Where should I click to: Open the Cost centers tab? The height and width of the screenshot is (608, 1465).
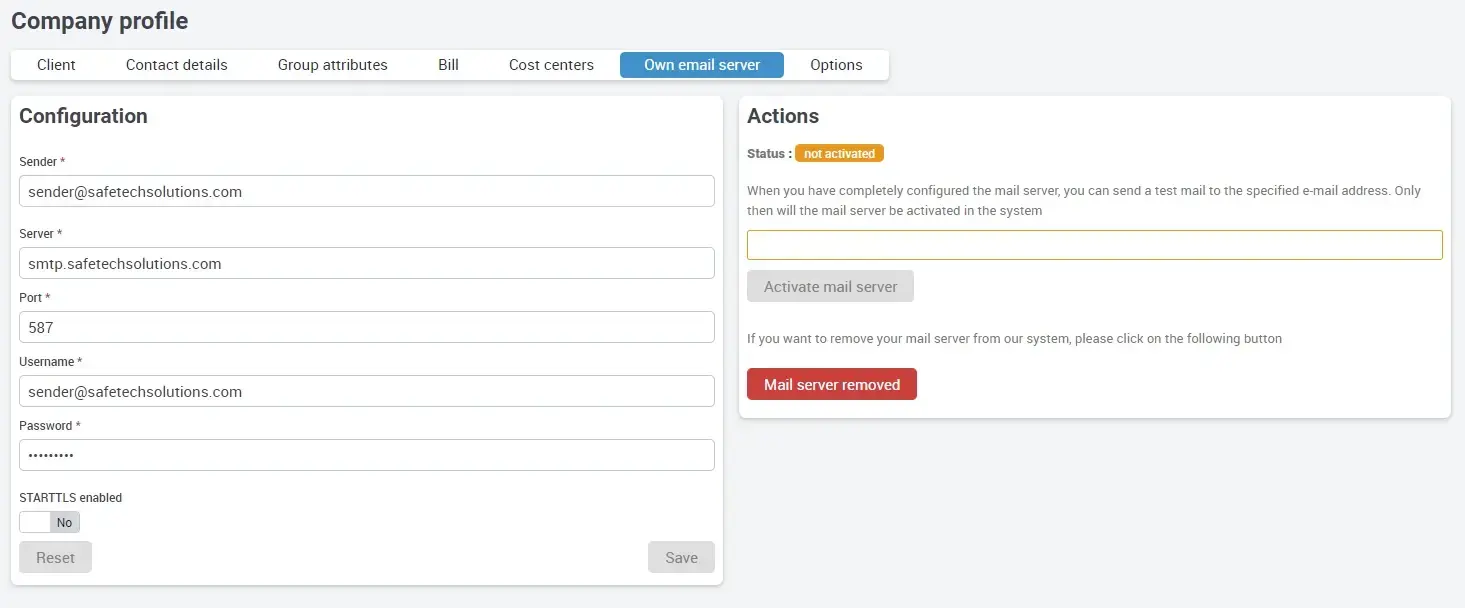coord(551,65)
